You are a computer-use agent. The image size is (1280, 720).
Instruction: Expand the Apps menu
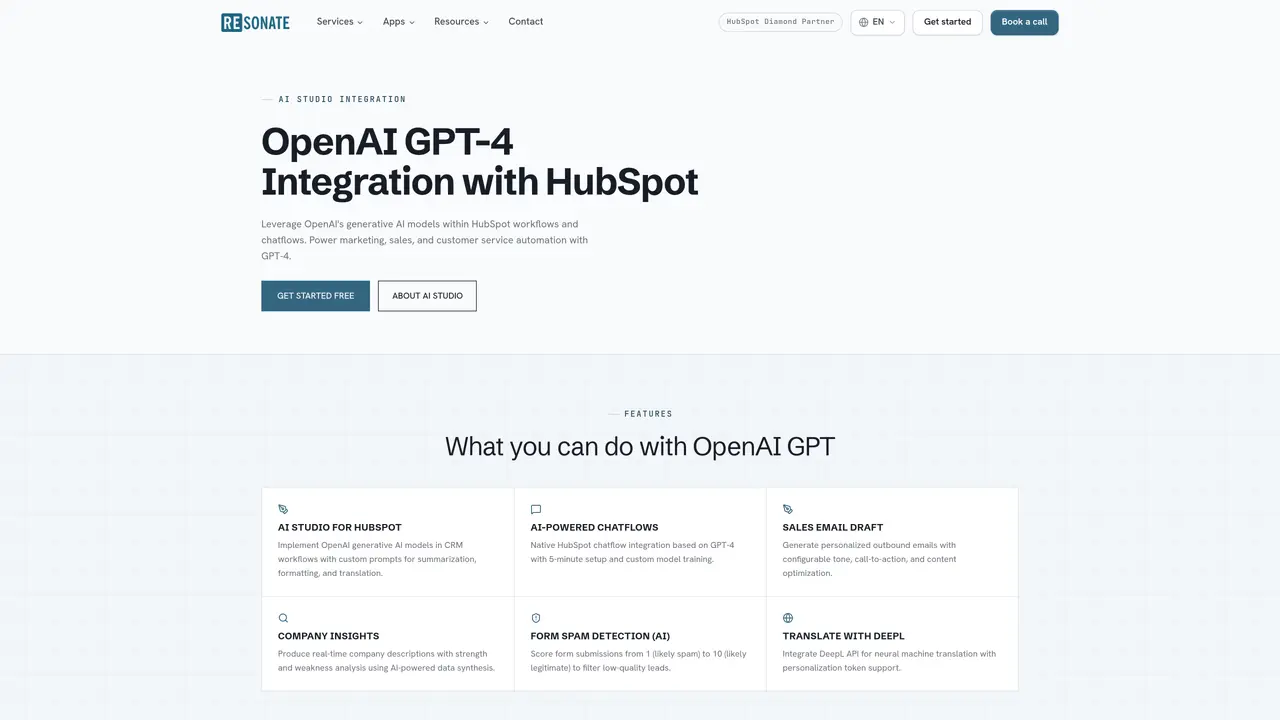pos(398,22)
